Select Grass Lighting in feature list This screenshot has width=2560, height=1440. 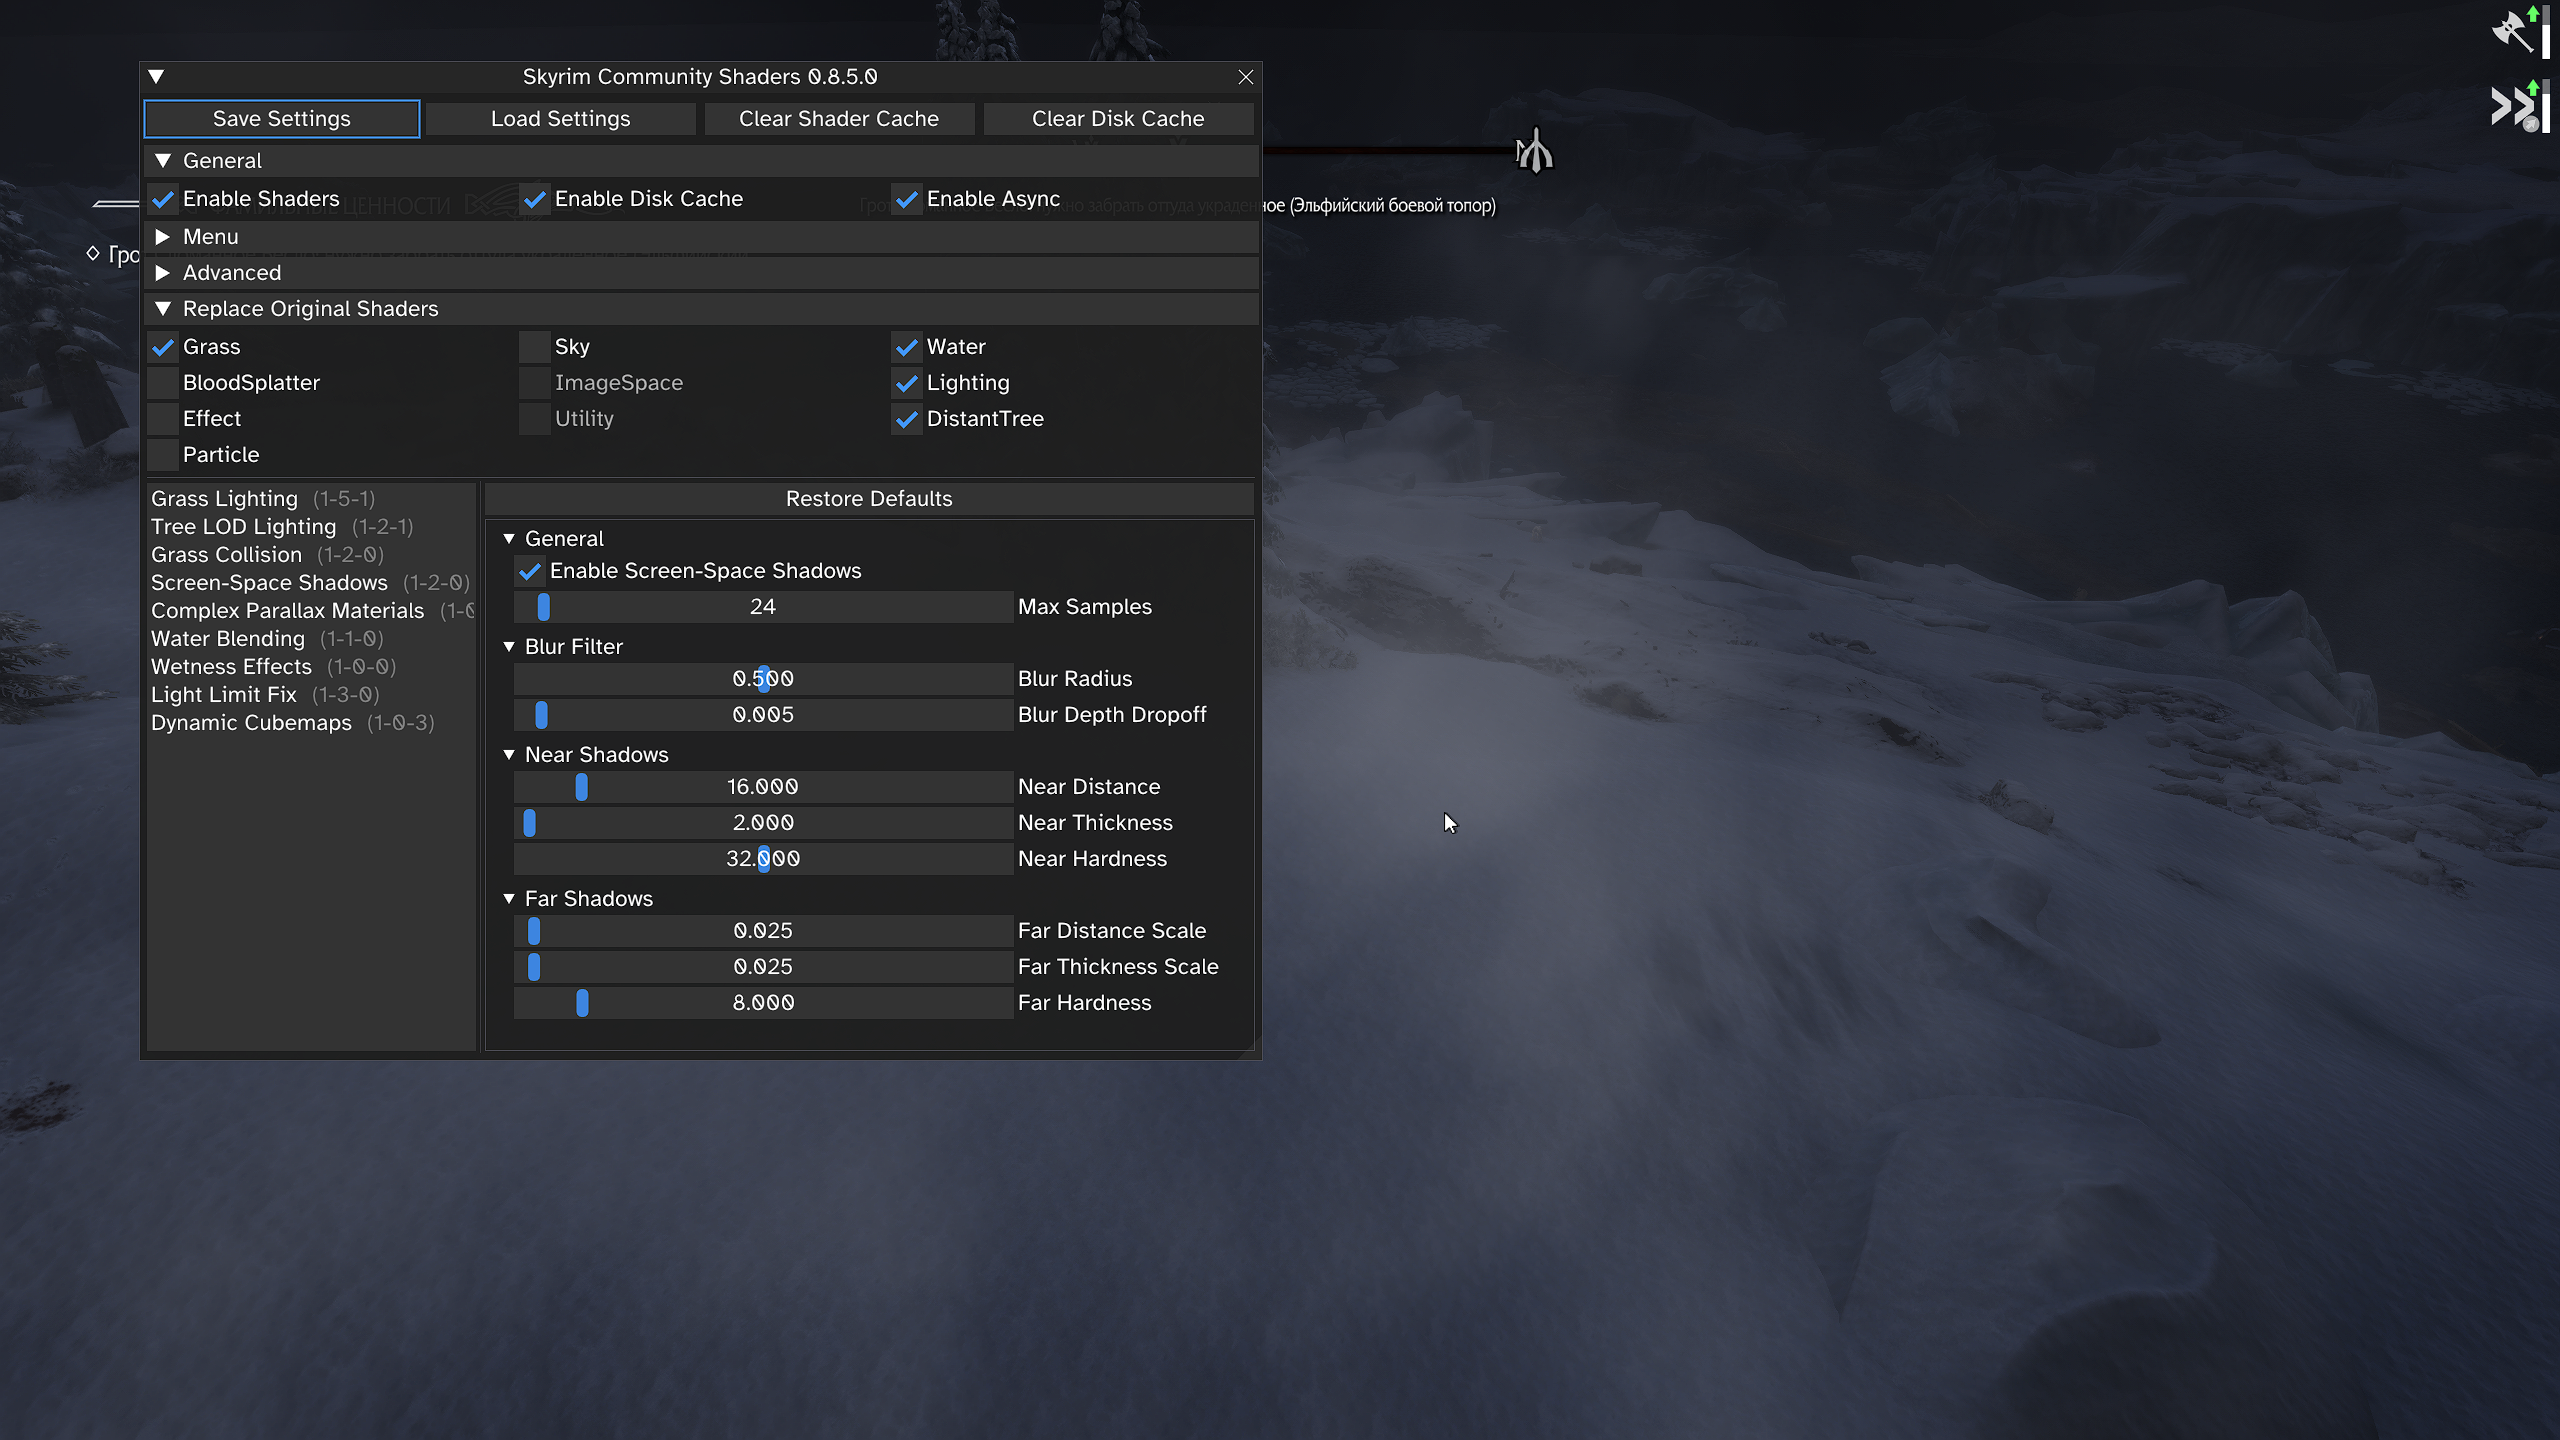224,499
